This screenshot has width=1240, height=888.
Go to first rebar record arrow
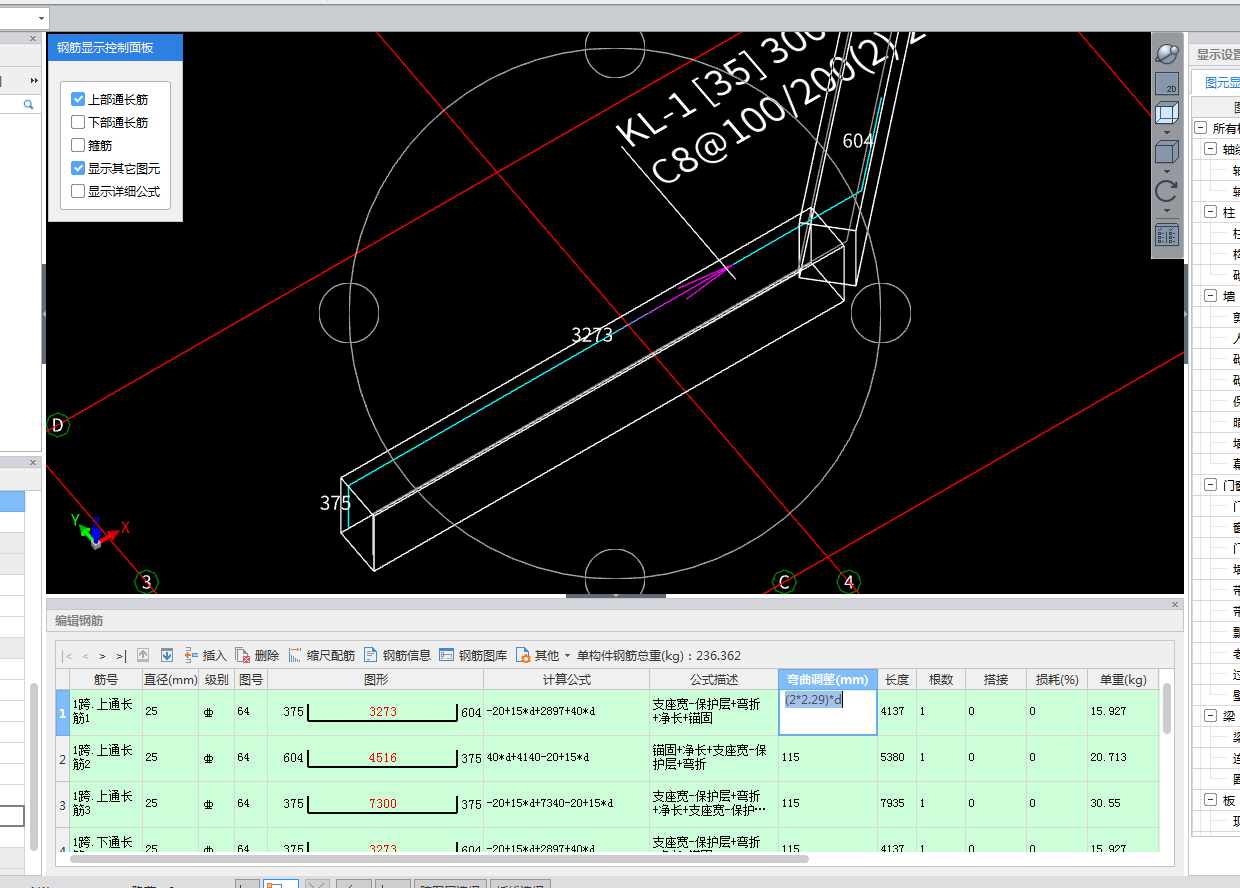[x=68, y=656]
